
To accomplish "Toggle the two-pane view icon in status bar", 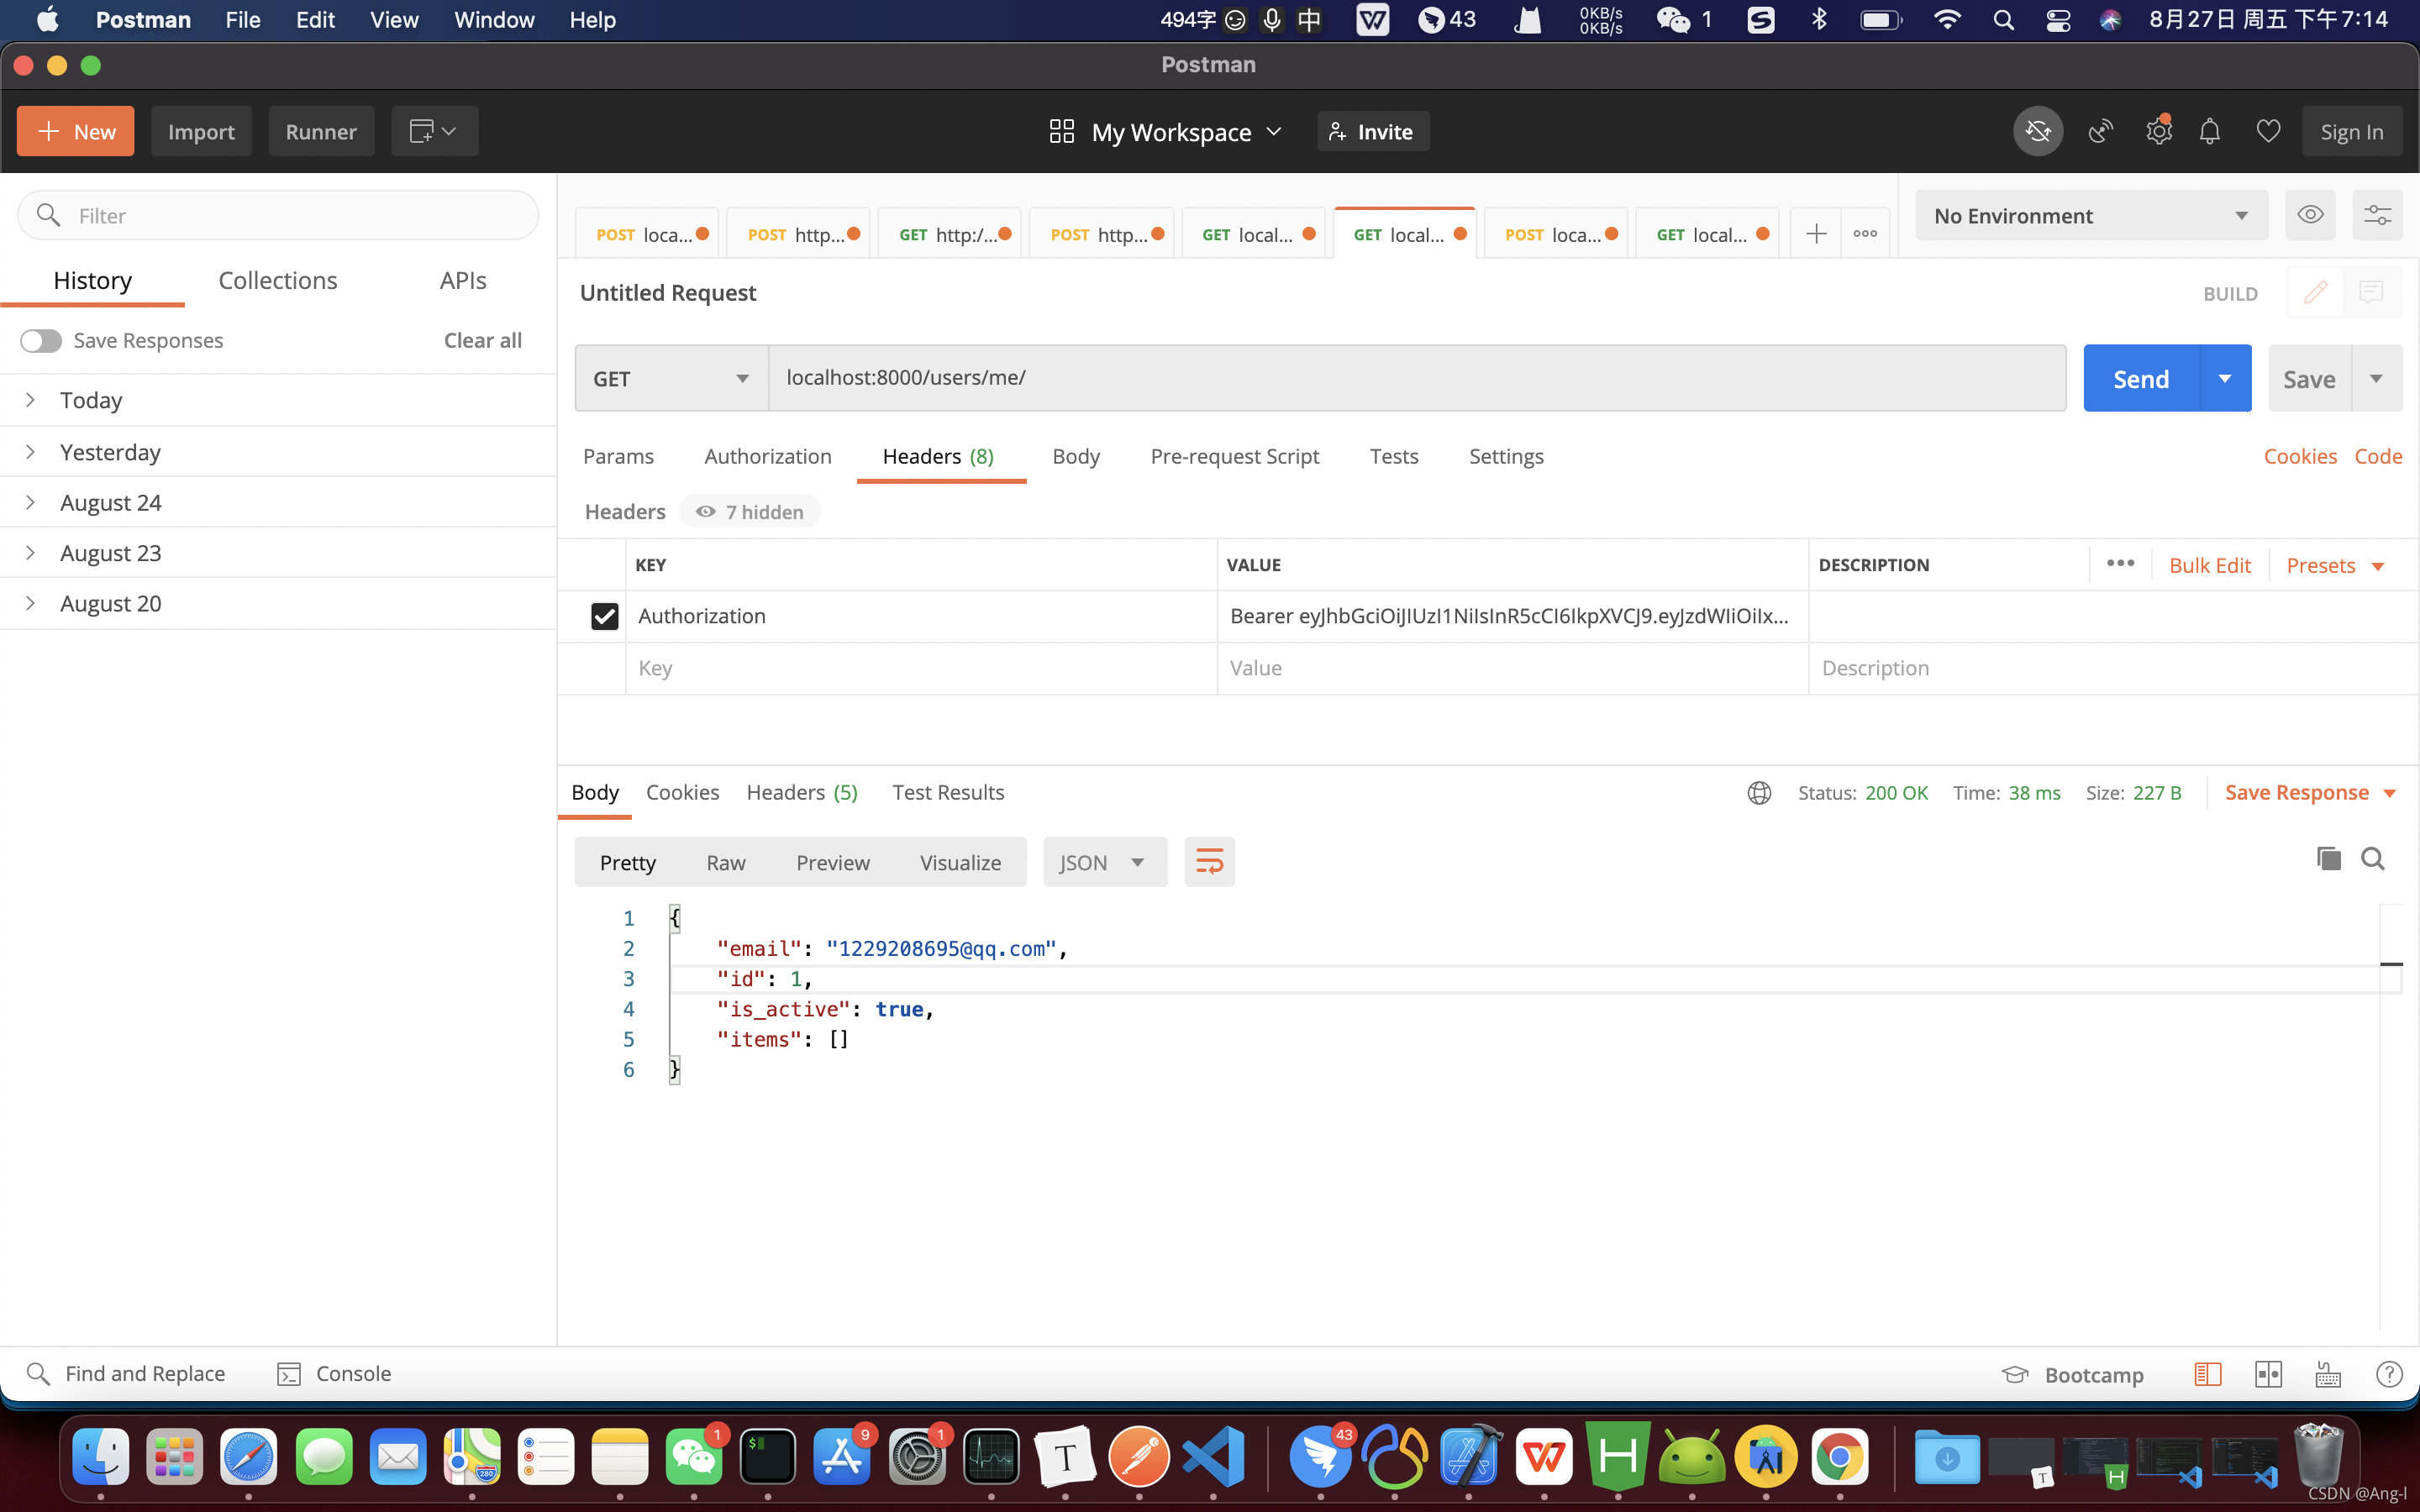I will (2268, 1374).
